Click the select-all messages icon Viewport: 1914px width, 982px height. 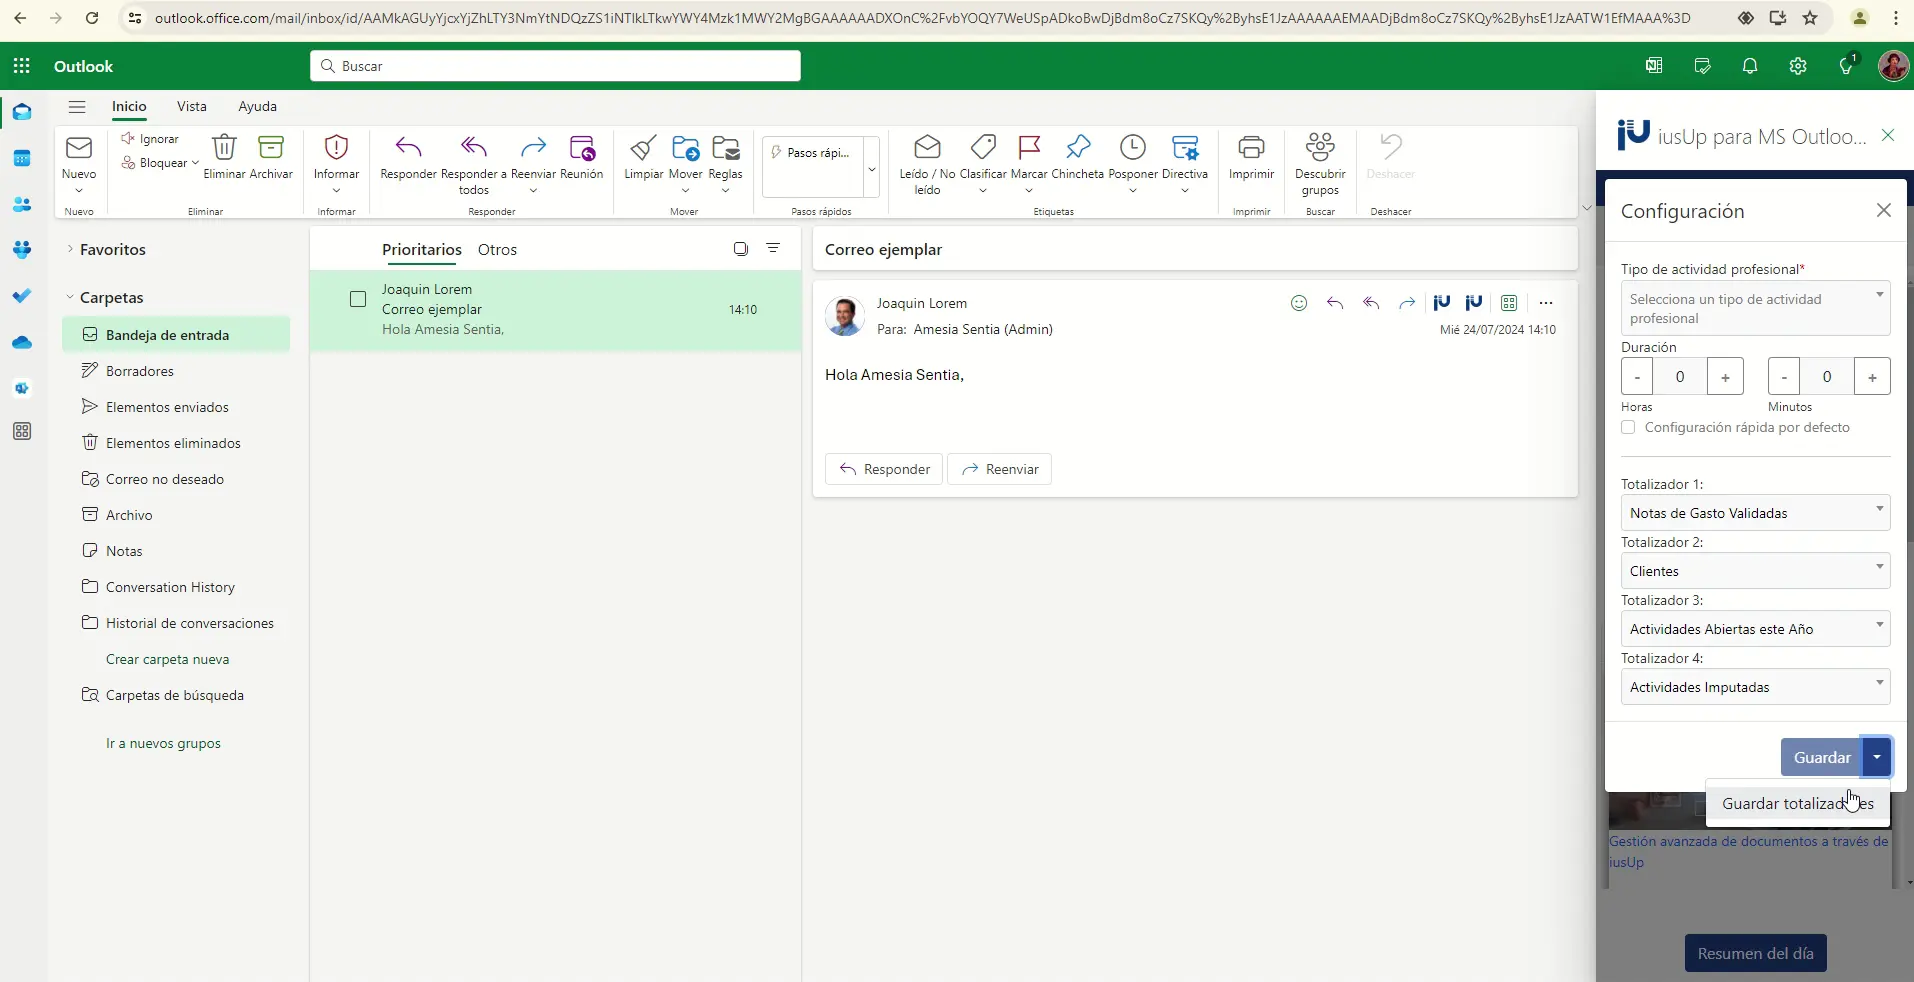tap(740, 249)
